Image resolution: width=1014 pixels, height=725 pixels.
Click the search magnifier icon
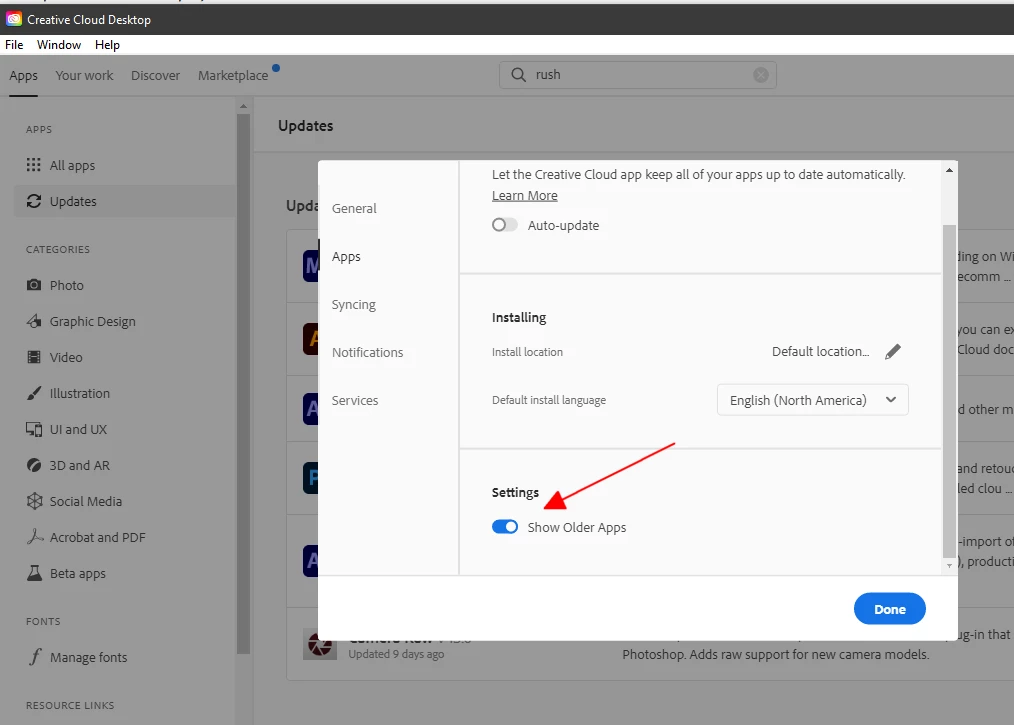coord(518,75)
